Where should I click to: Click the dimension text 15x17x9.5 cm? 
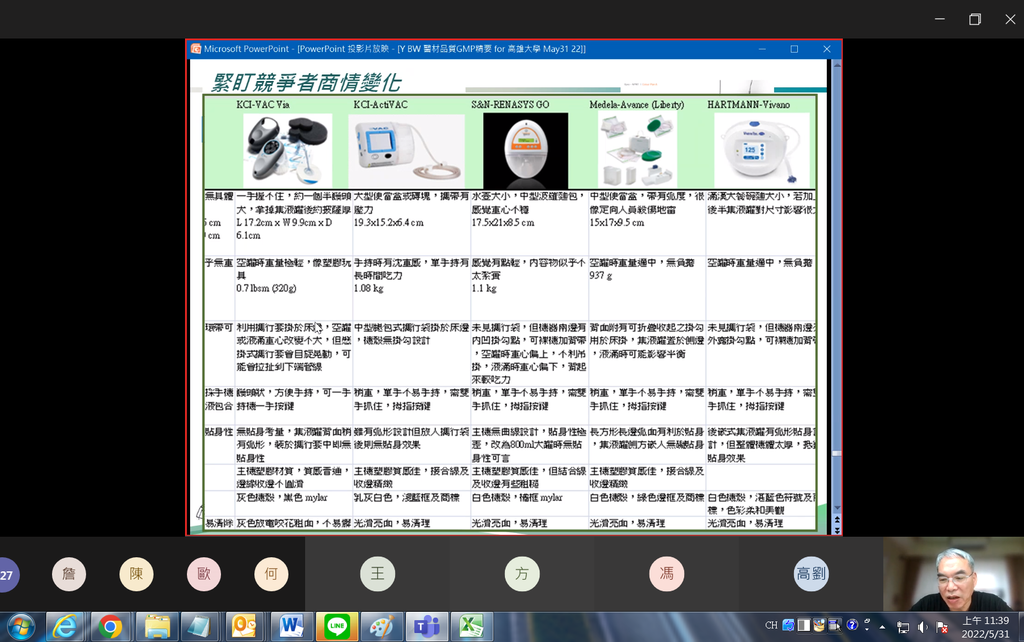616,223
